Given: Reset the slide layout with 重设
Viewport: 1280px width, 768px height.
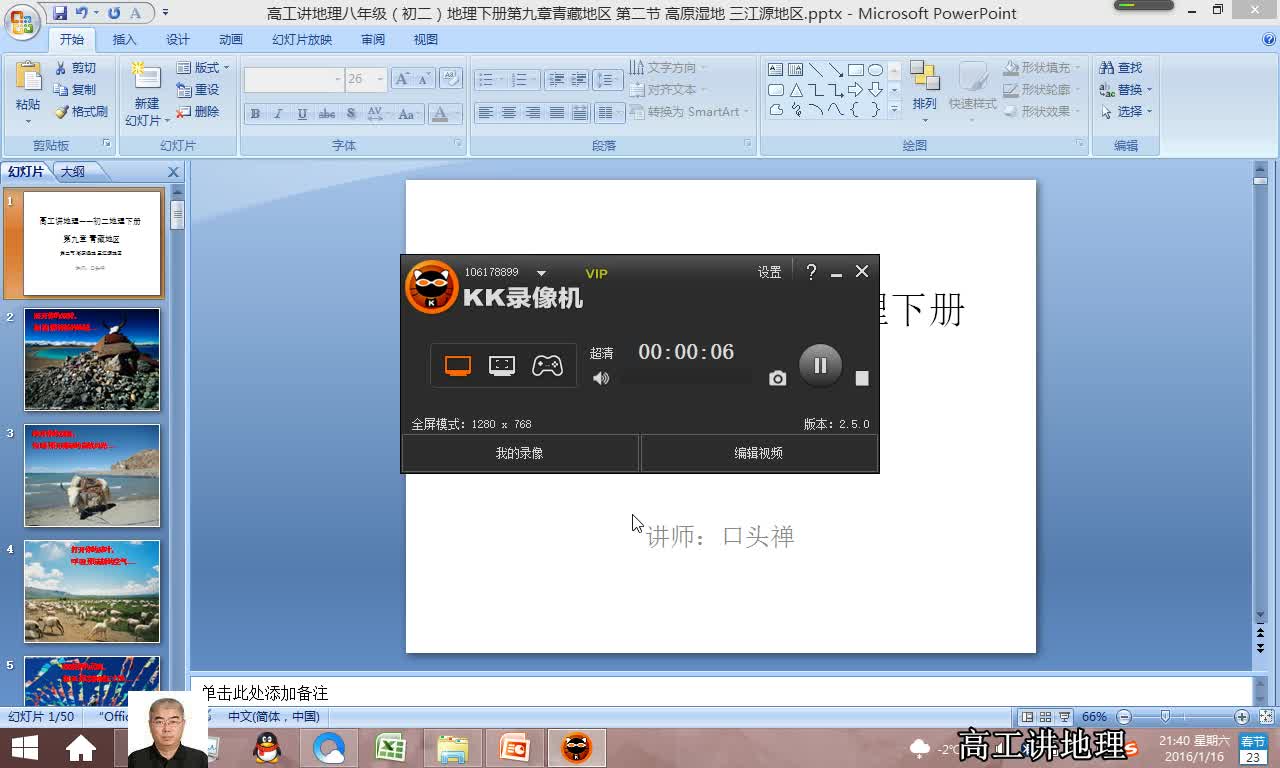Looking at the screenshot, I should pos(198,90).
